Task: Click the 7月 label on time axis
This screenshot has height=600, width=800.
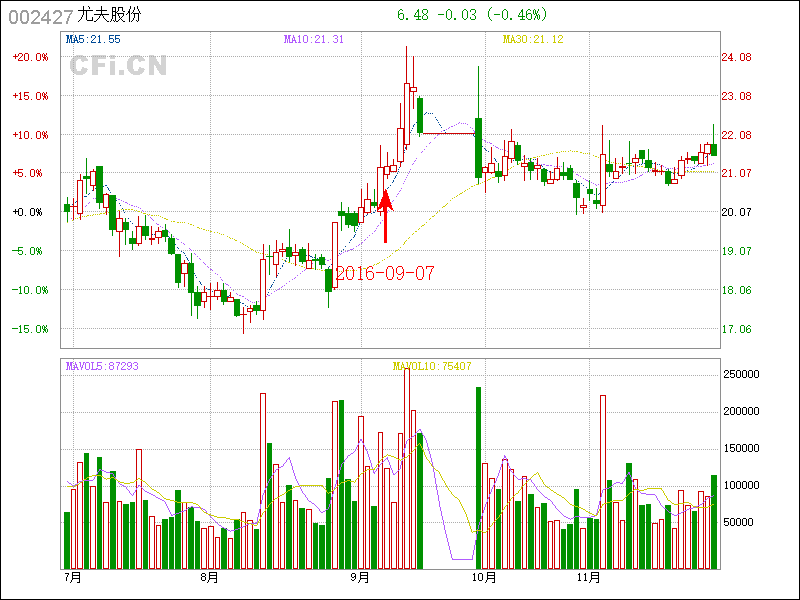Action: pos(71,577)
